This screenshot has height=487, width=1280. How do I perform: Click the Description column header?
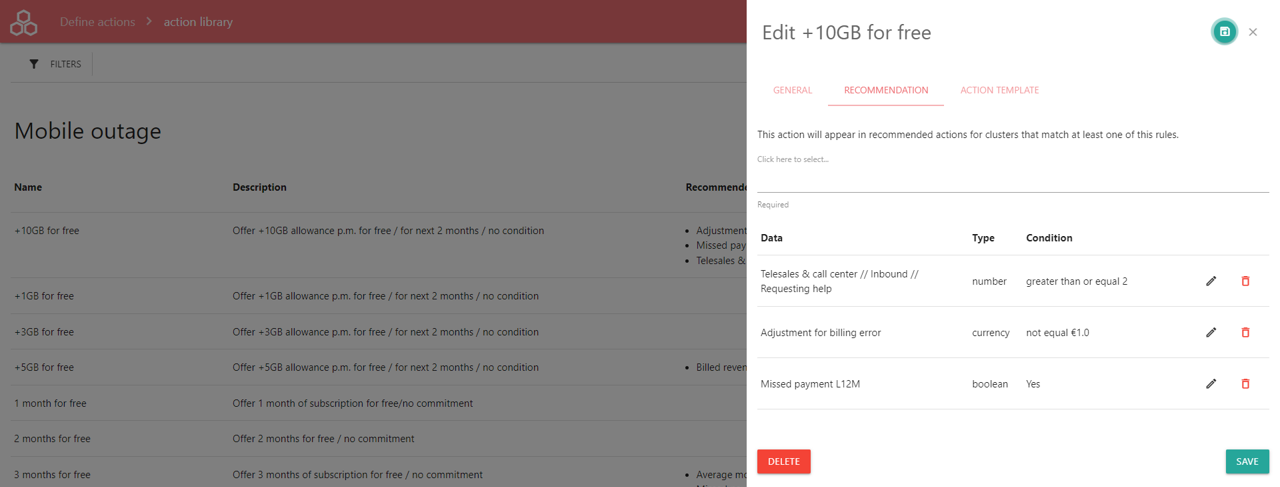pos(260,187)
